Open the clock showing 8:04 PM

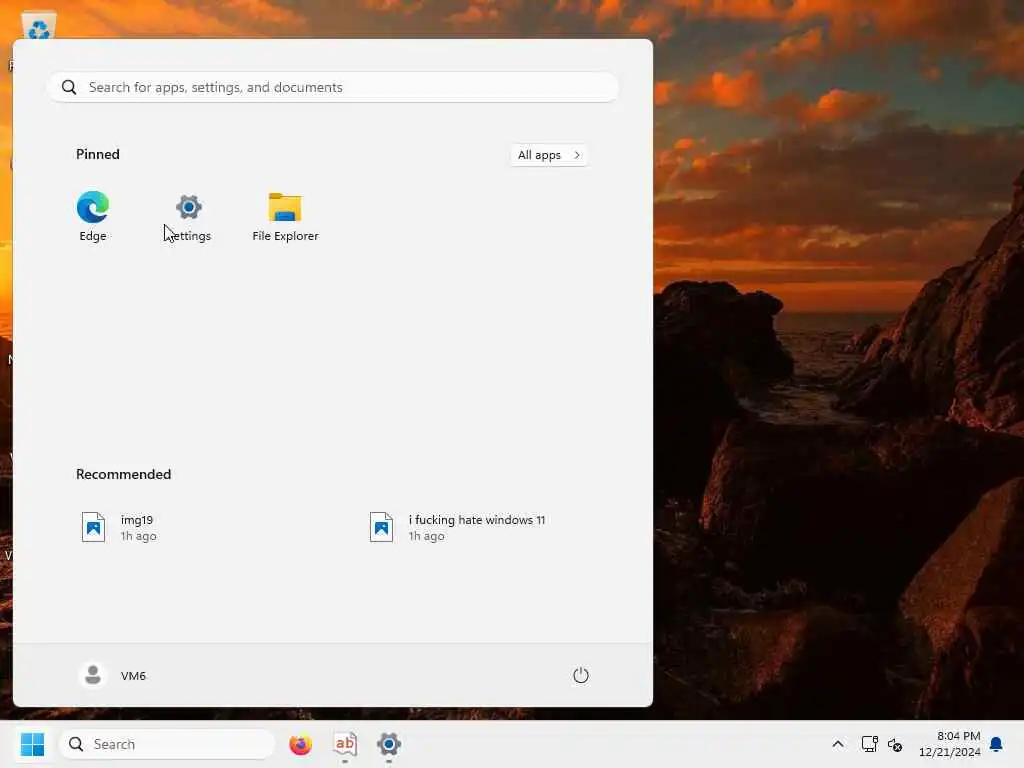point(950,744)
